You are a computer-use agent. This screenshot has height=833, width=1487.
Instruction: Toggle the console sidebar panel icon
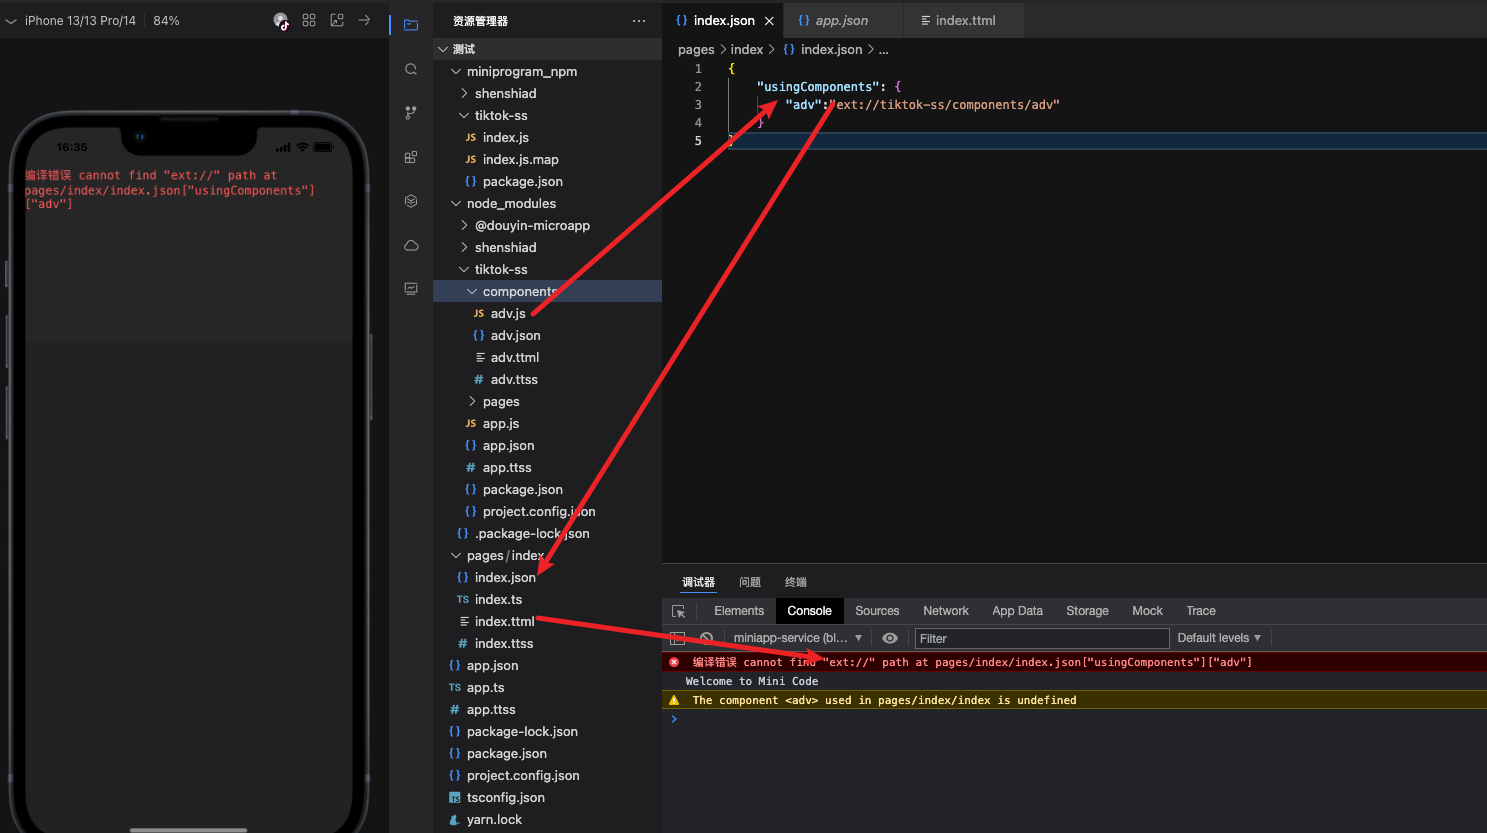pos(677,638)
